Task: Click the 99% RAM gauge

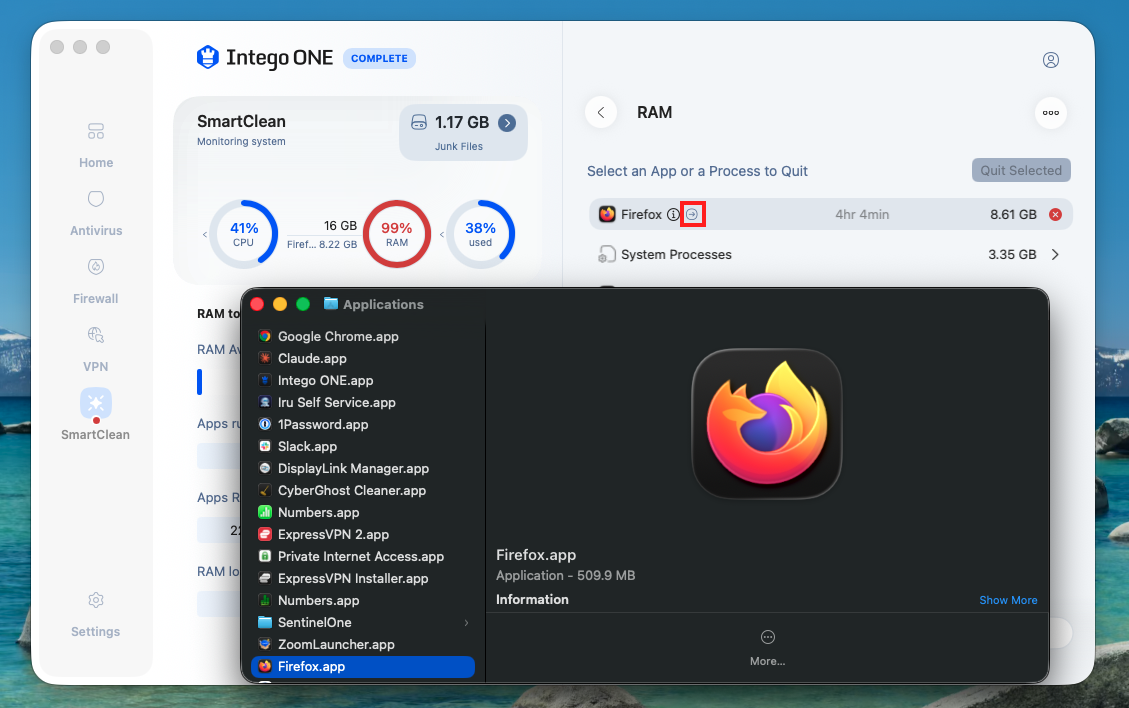Action: coord(397,234)
